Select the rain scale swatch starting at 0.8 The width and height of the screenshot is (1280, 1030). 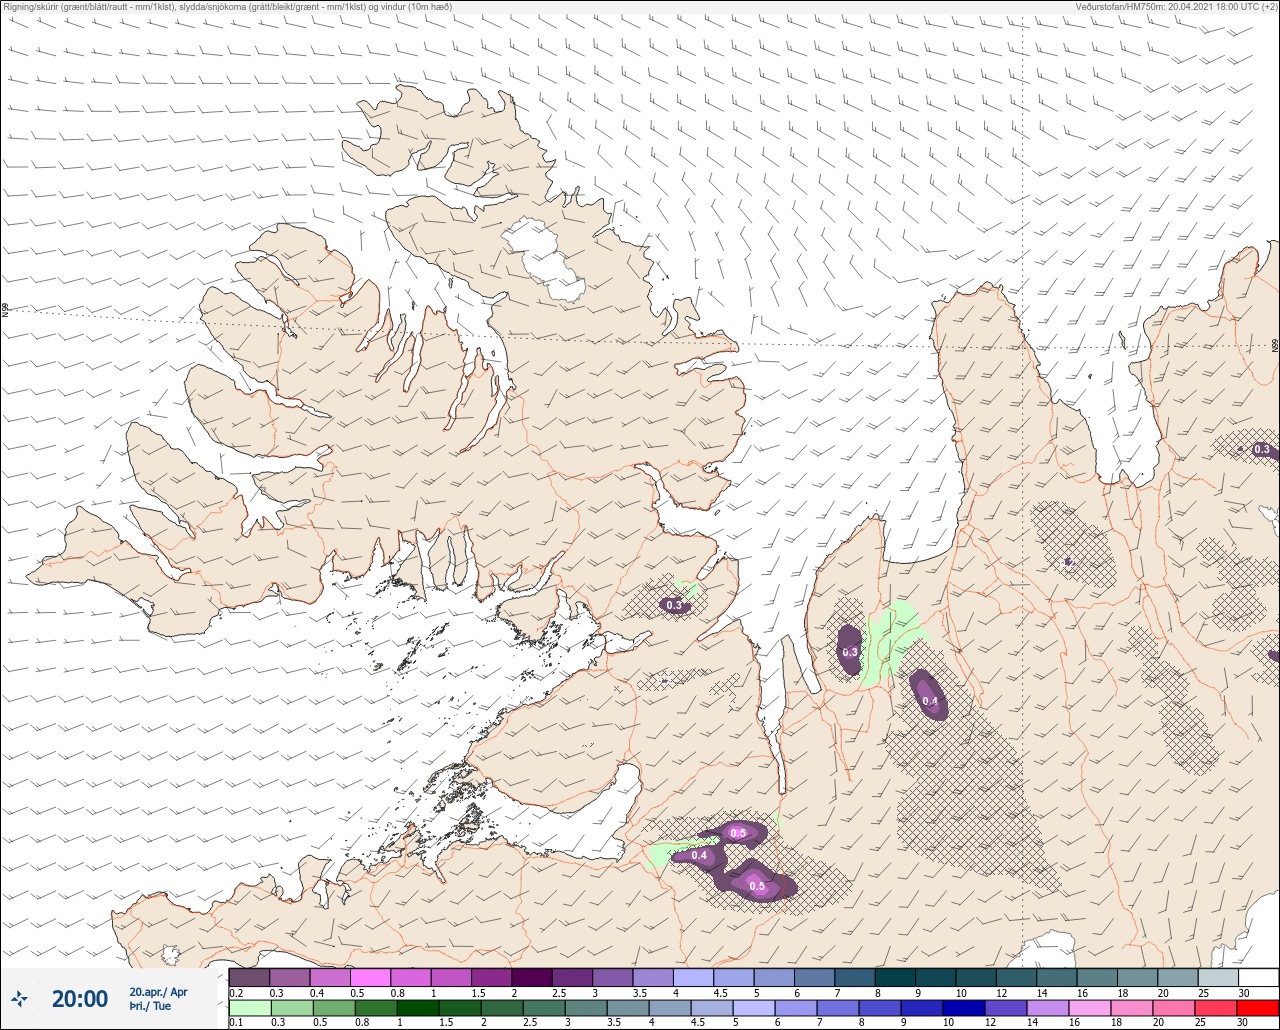[x=376, y=1009]
